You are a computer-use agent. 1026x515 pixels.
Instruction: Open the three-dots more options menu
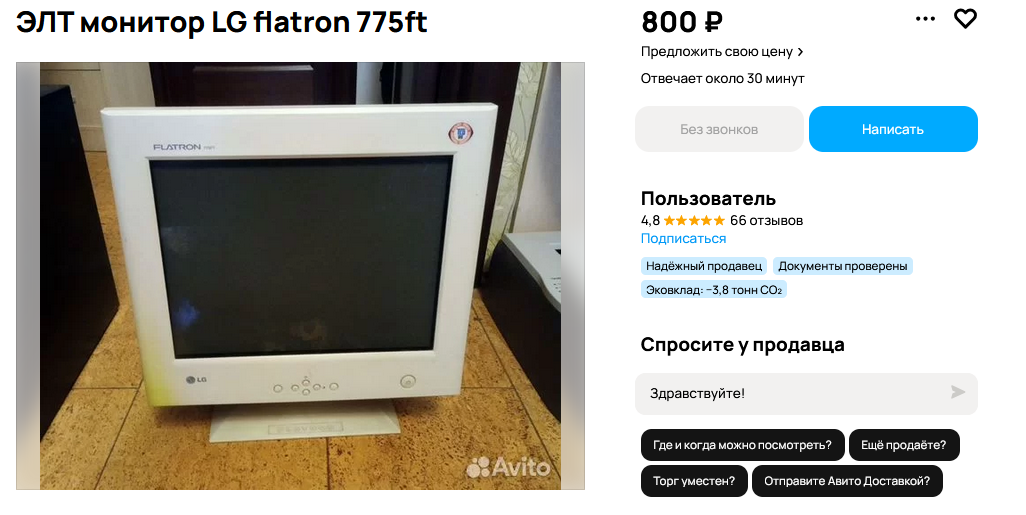click(x=925, y=19)
